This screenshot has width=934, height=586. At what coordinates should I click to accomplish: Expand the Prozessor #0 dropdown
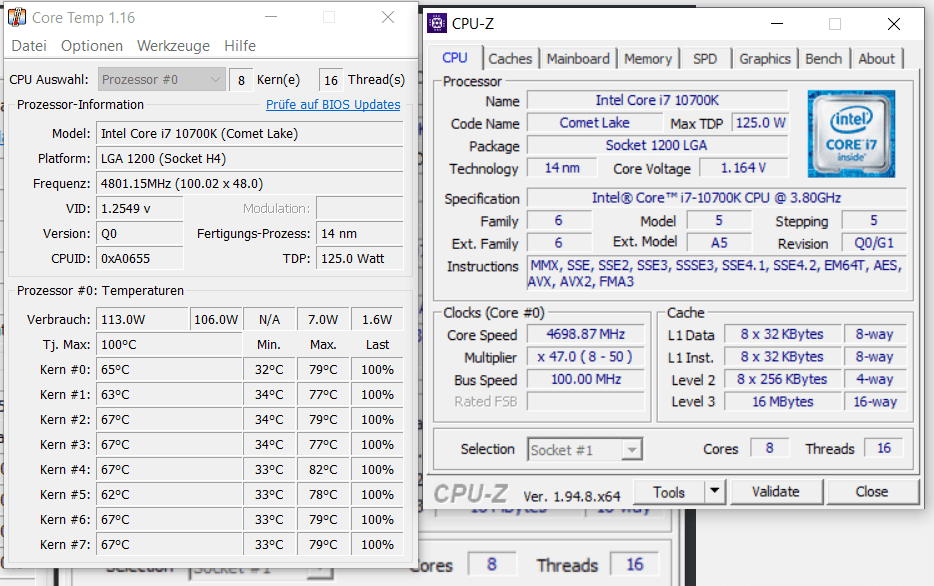[x=161, y=79]
